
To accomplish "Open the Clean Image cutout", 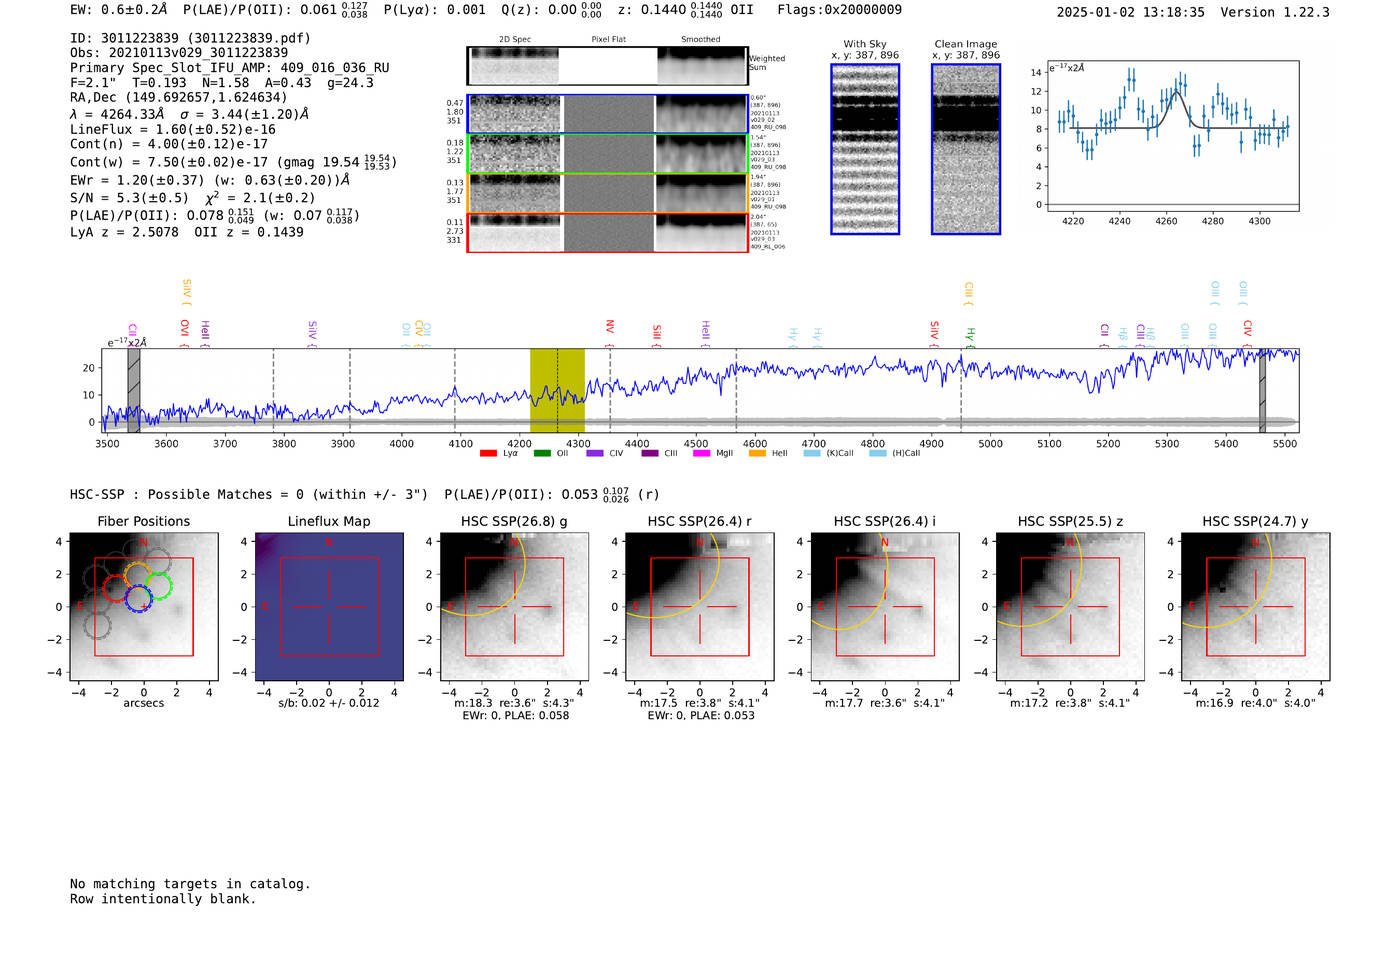I will [x=966, y=149].
